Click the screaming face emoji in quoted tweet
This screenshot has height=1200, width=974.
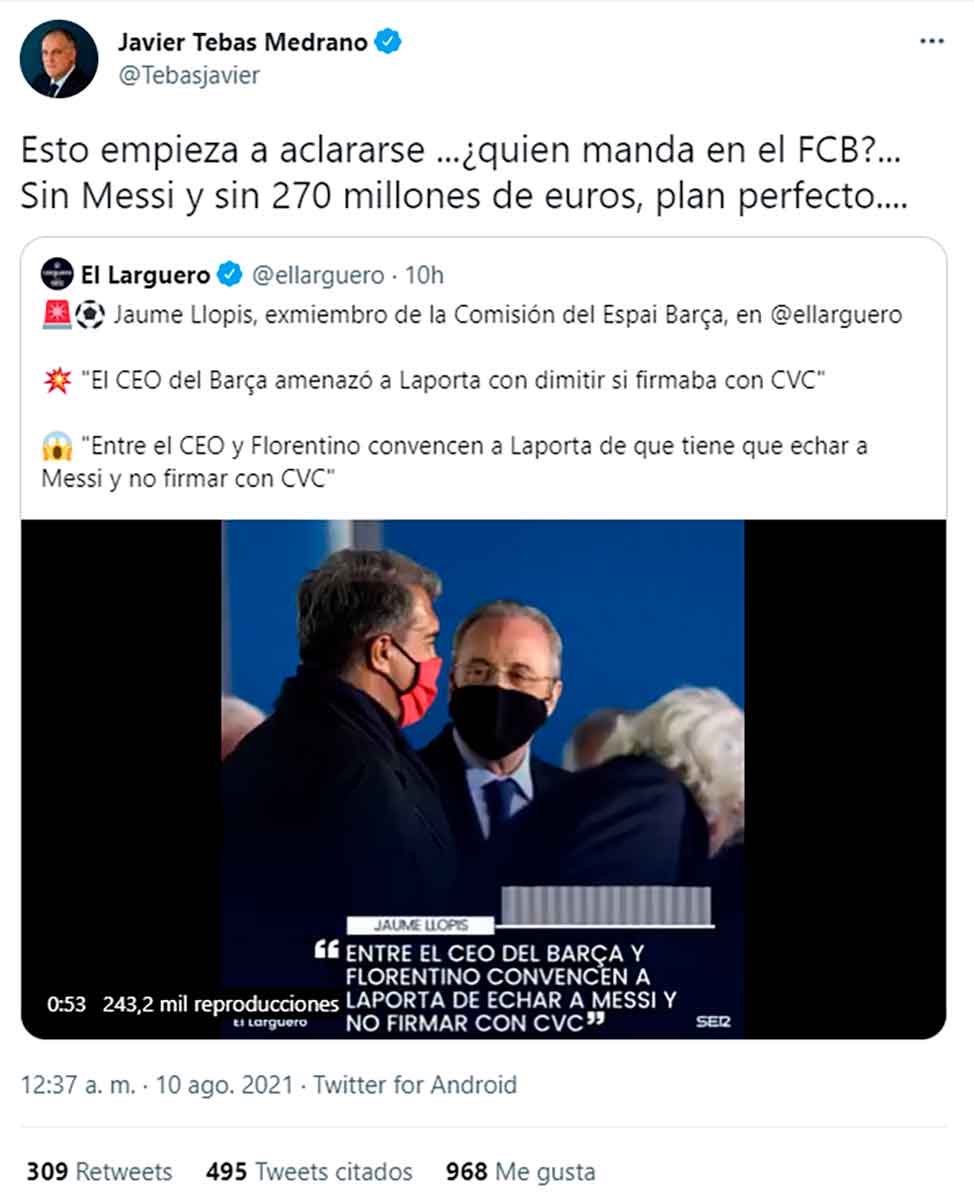click(56, 446)
